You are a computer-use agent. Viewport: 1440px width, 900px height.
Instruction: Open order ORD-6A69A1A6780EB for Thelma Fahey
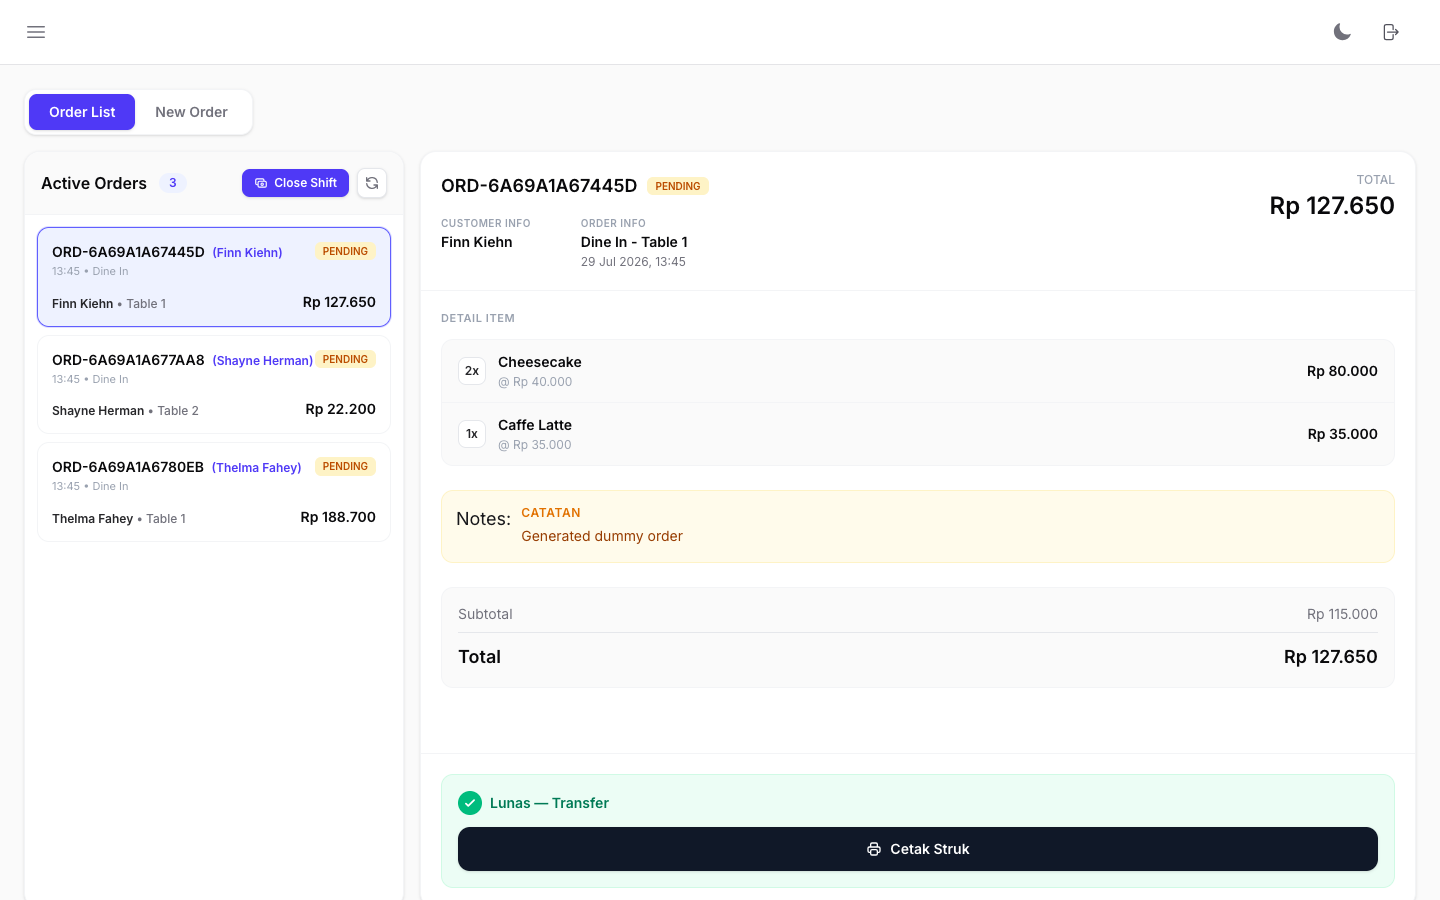[214, 492]
